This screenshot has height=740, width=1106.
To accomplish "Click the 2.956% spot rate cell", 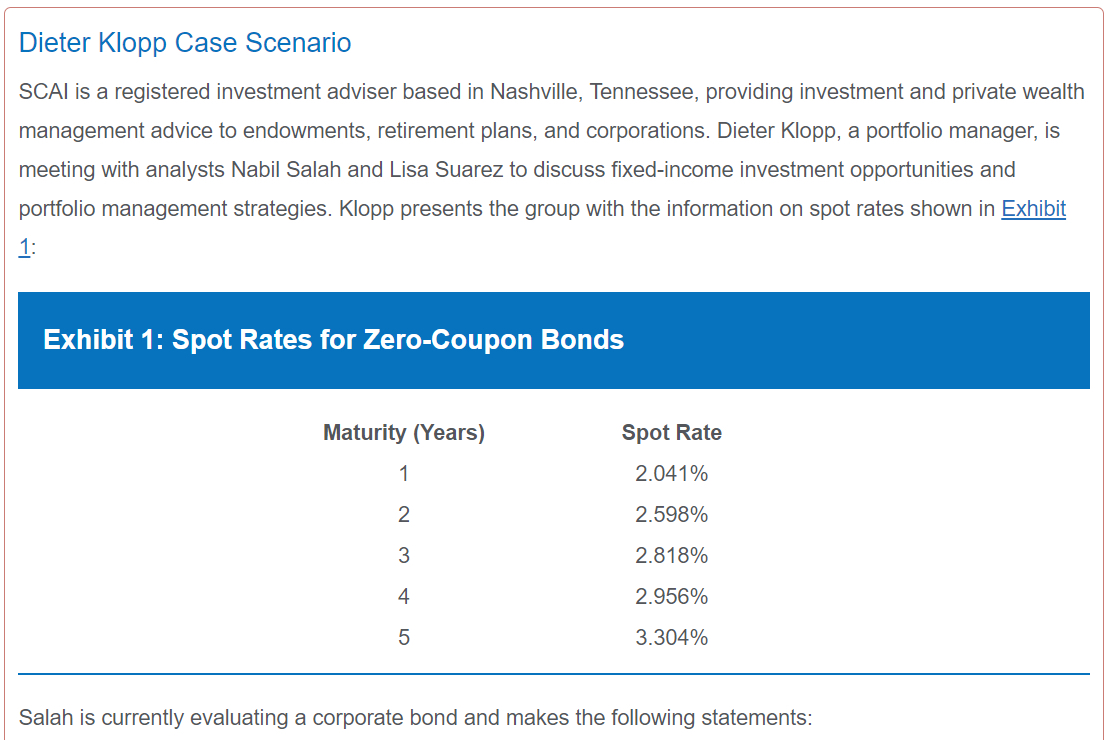I will (671, 597).
